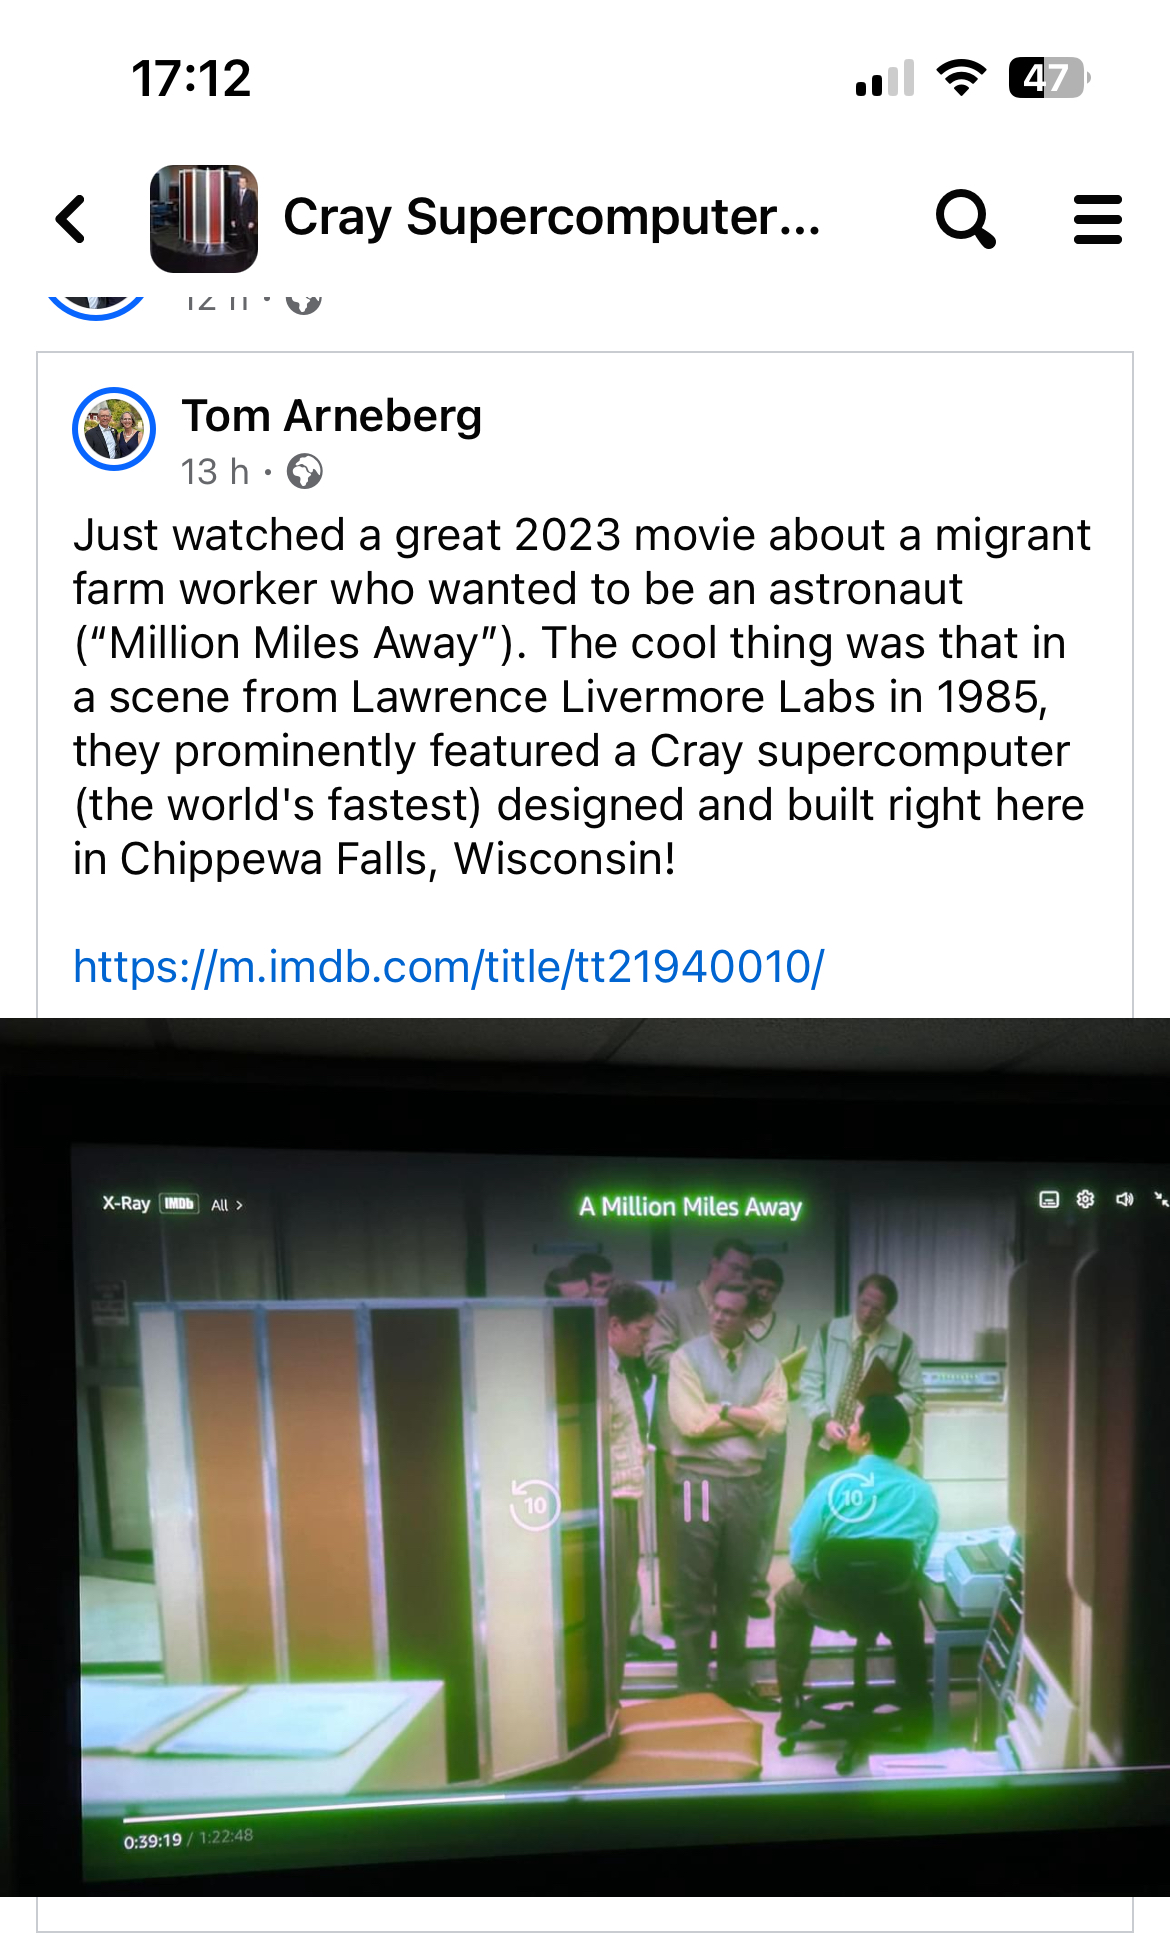Tap the volume speaker icon in the photo
The image size is (1170, 1942).
point(1125,1198)
